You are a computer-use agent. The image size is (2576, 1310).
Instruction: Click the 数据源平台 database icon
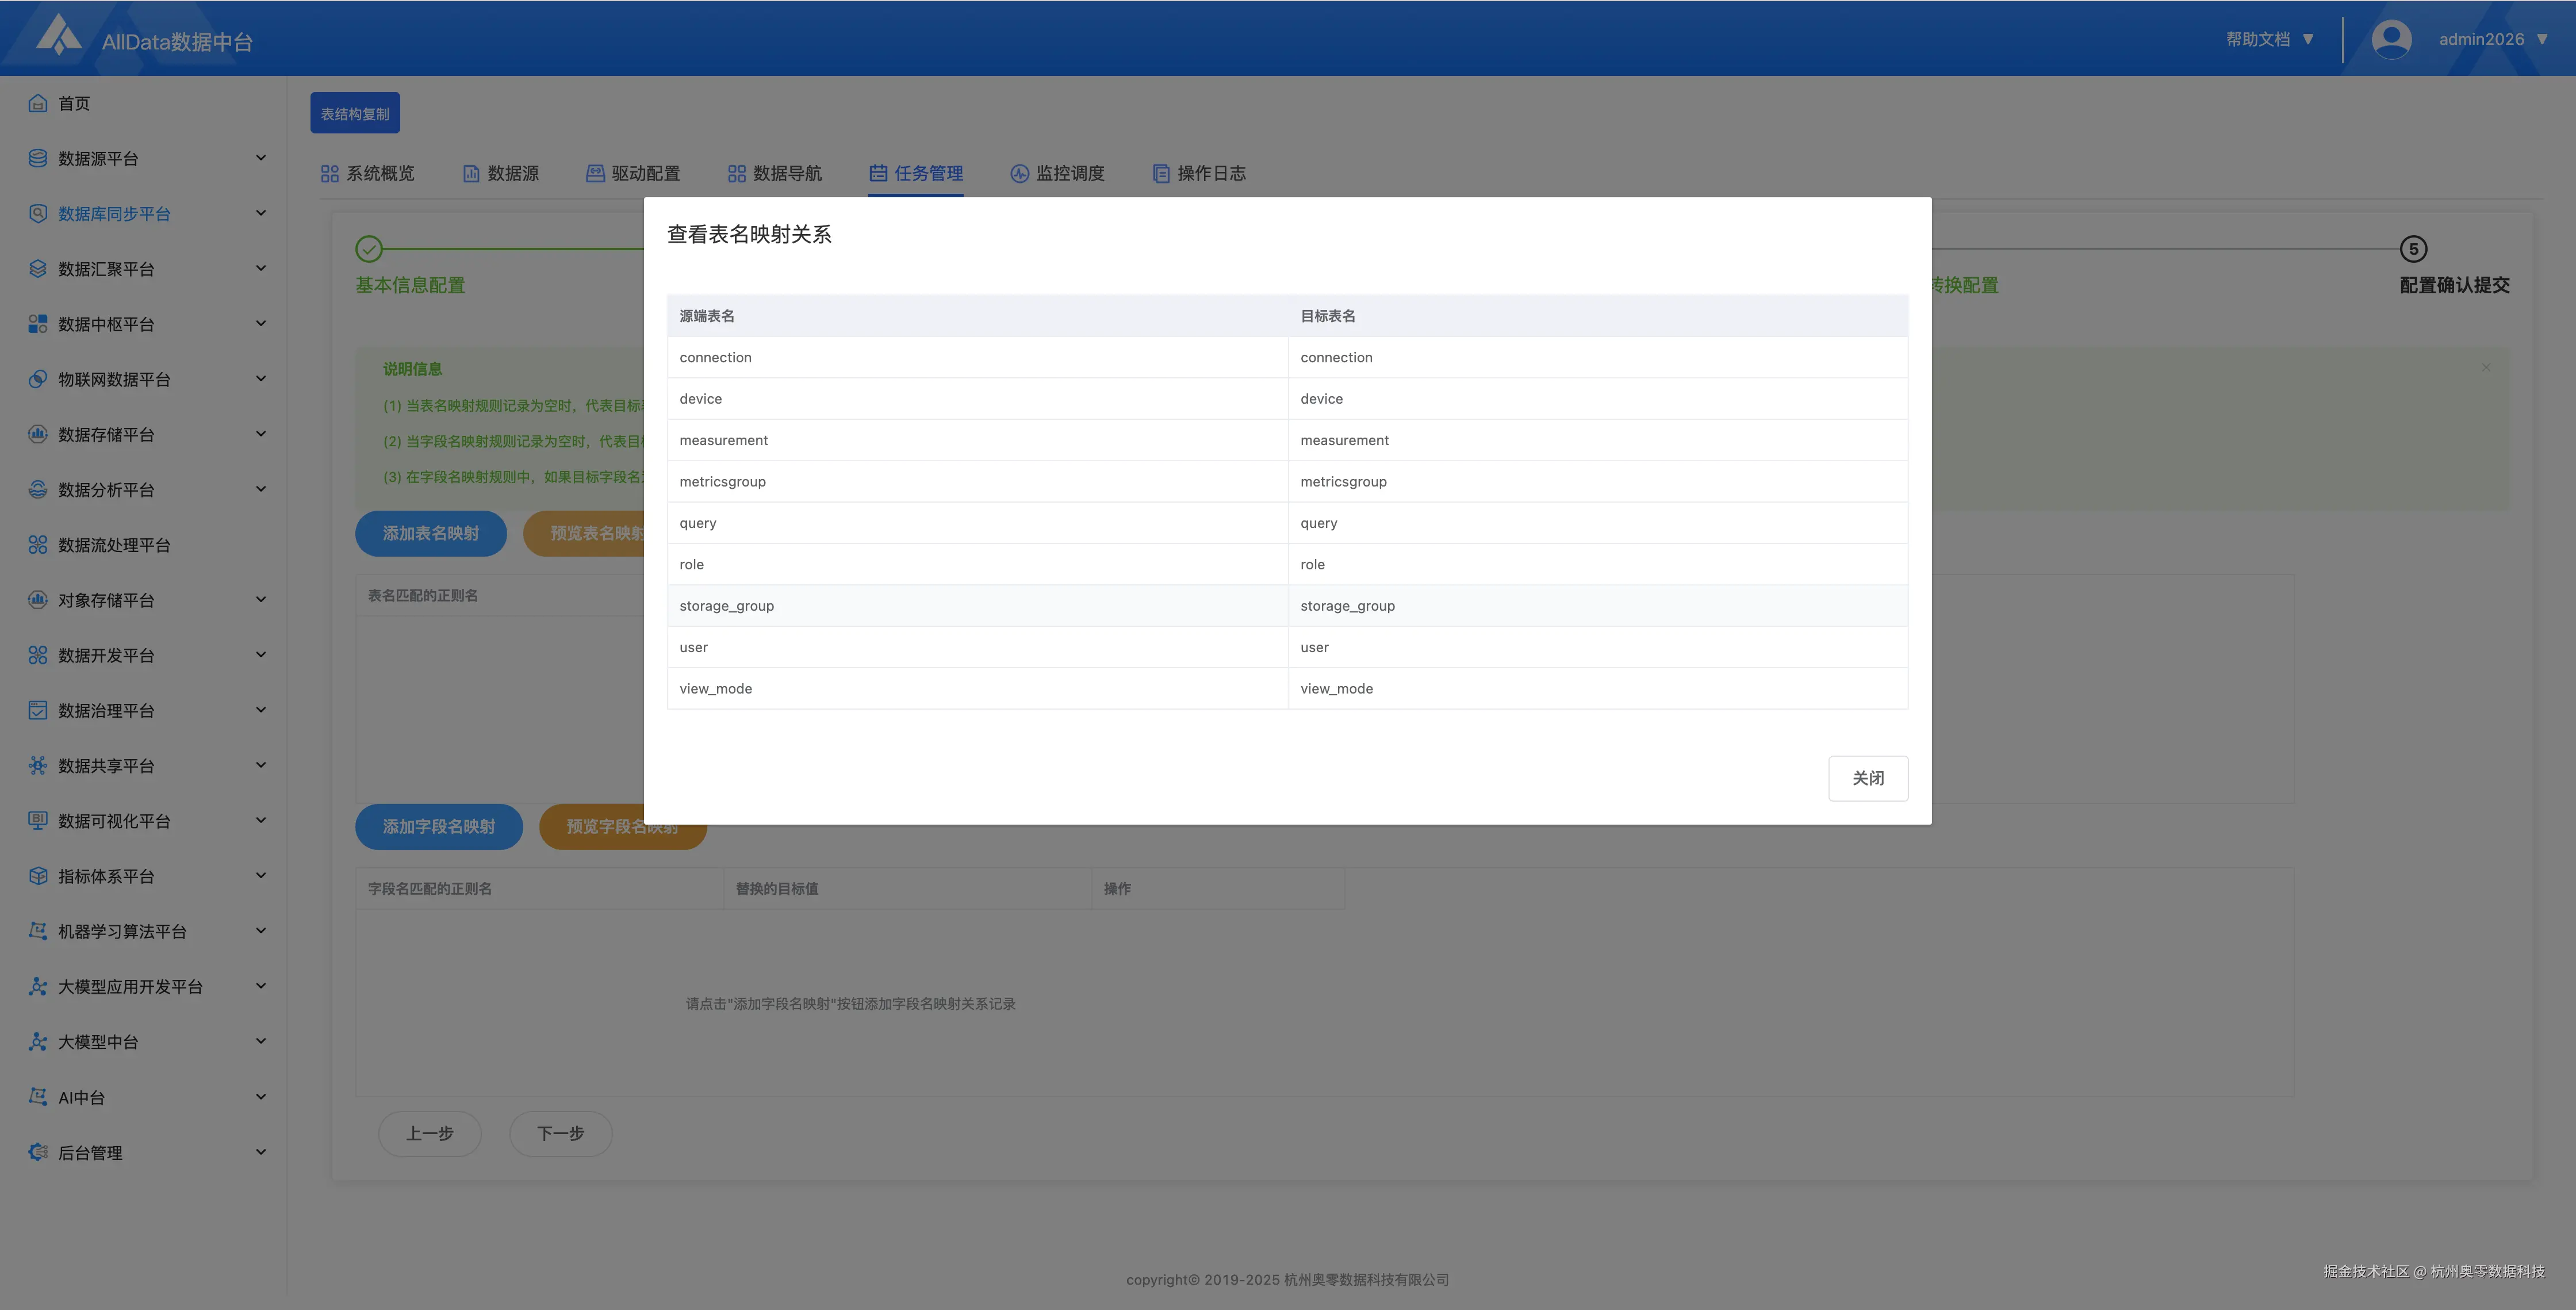pos(38,158)
